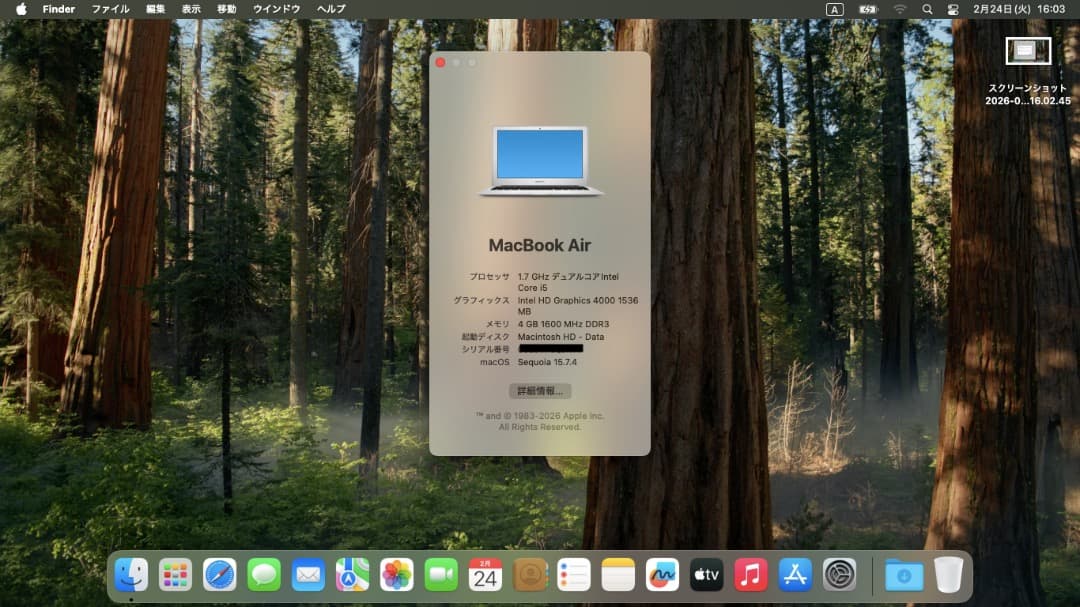Open the Downloads stack in the Dock

903,575
